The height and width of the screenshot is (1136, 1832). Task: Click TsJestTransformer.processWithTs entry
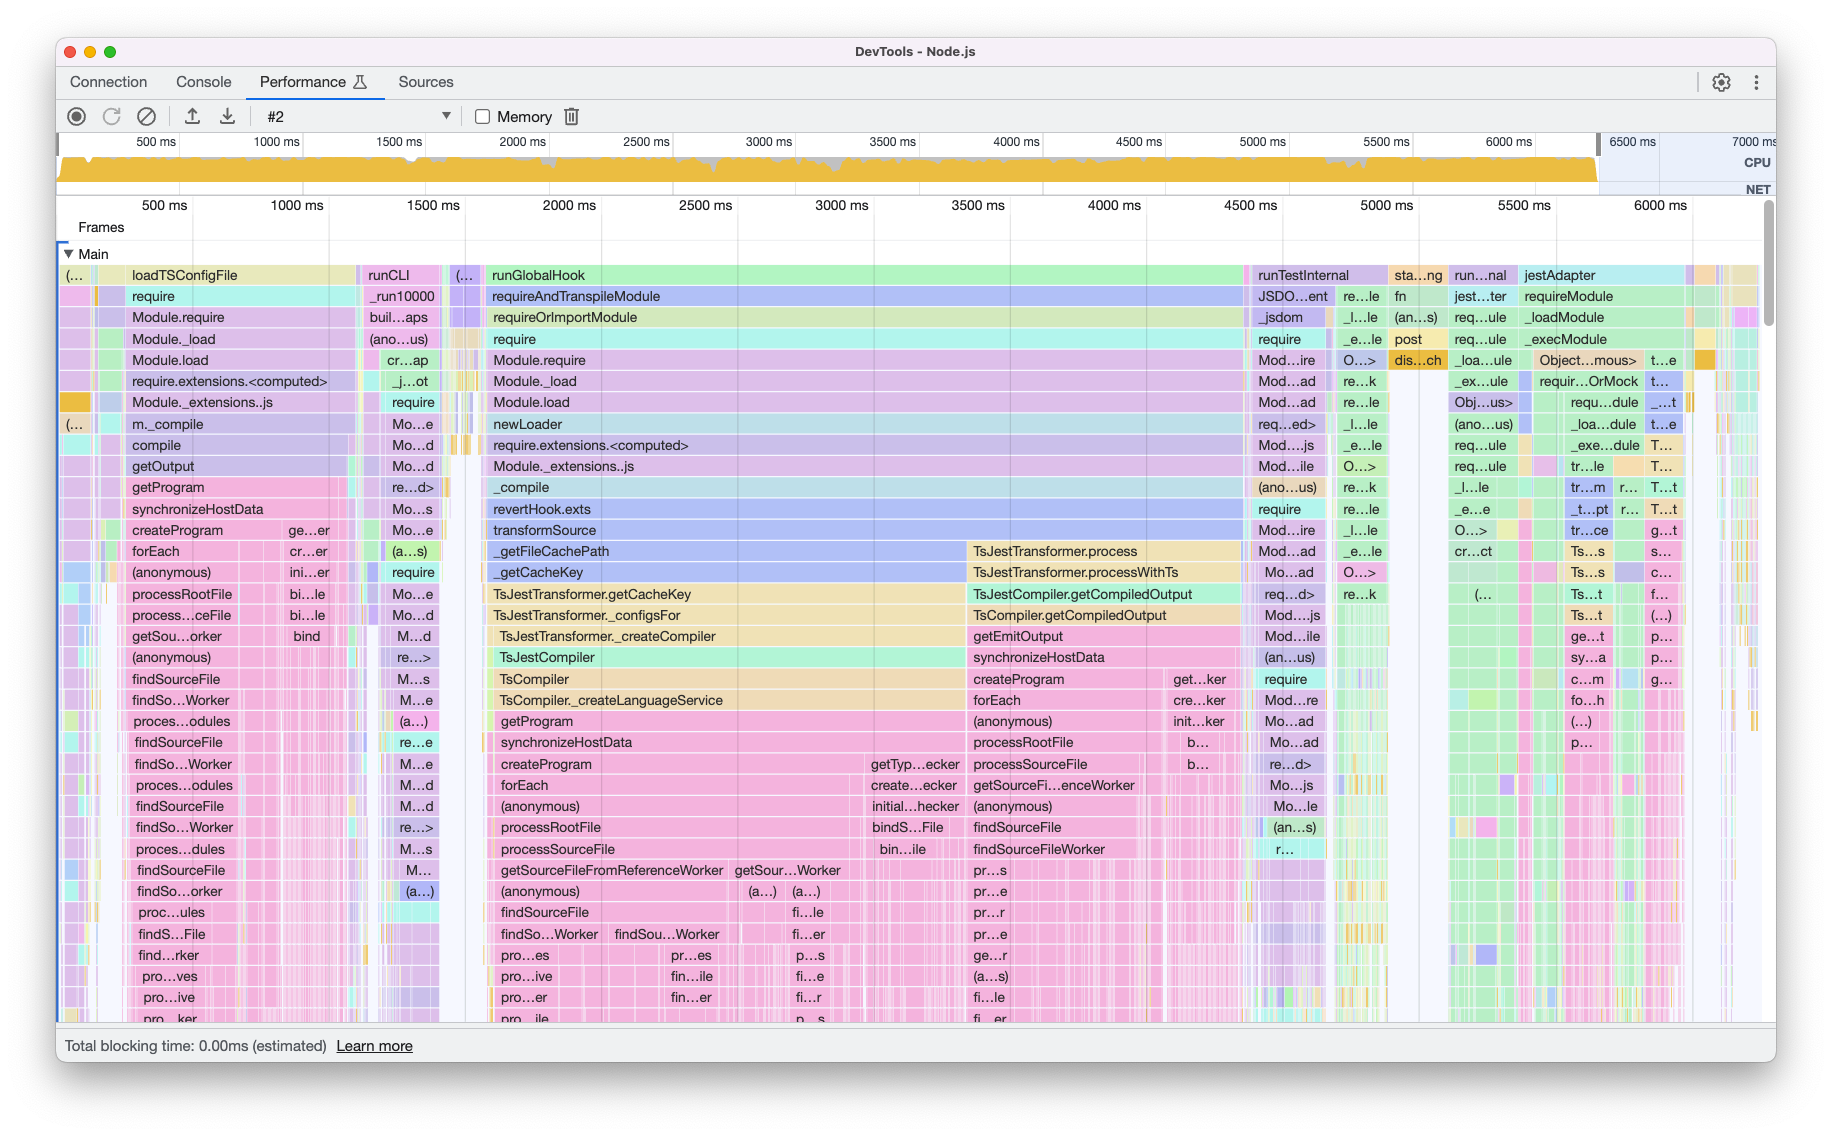[1104, 572]
